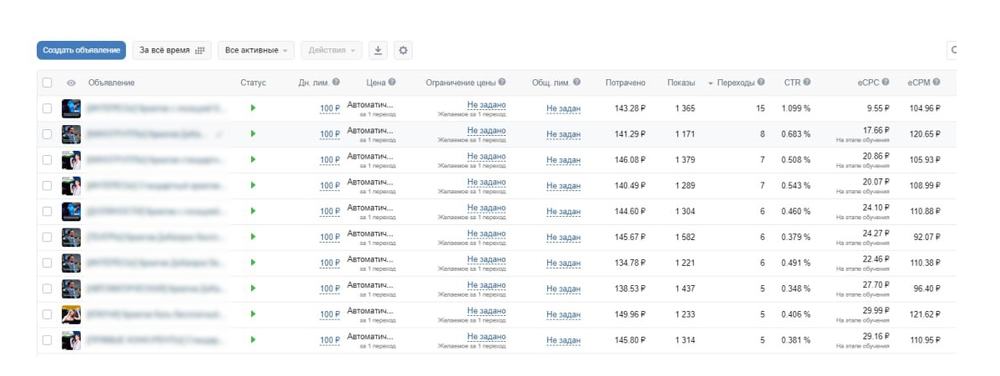Check the ad with 144.60 ₽ spent
The width and height of the screenshot is (1000, 376).
pos(47,211)
